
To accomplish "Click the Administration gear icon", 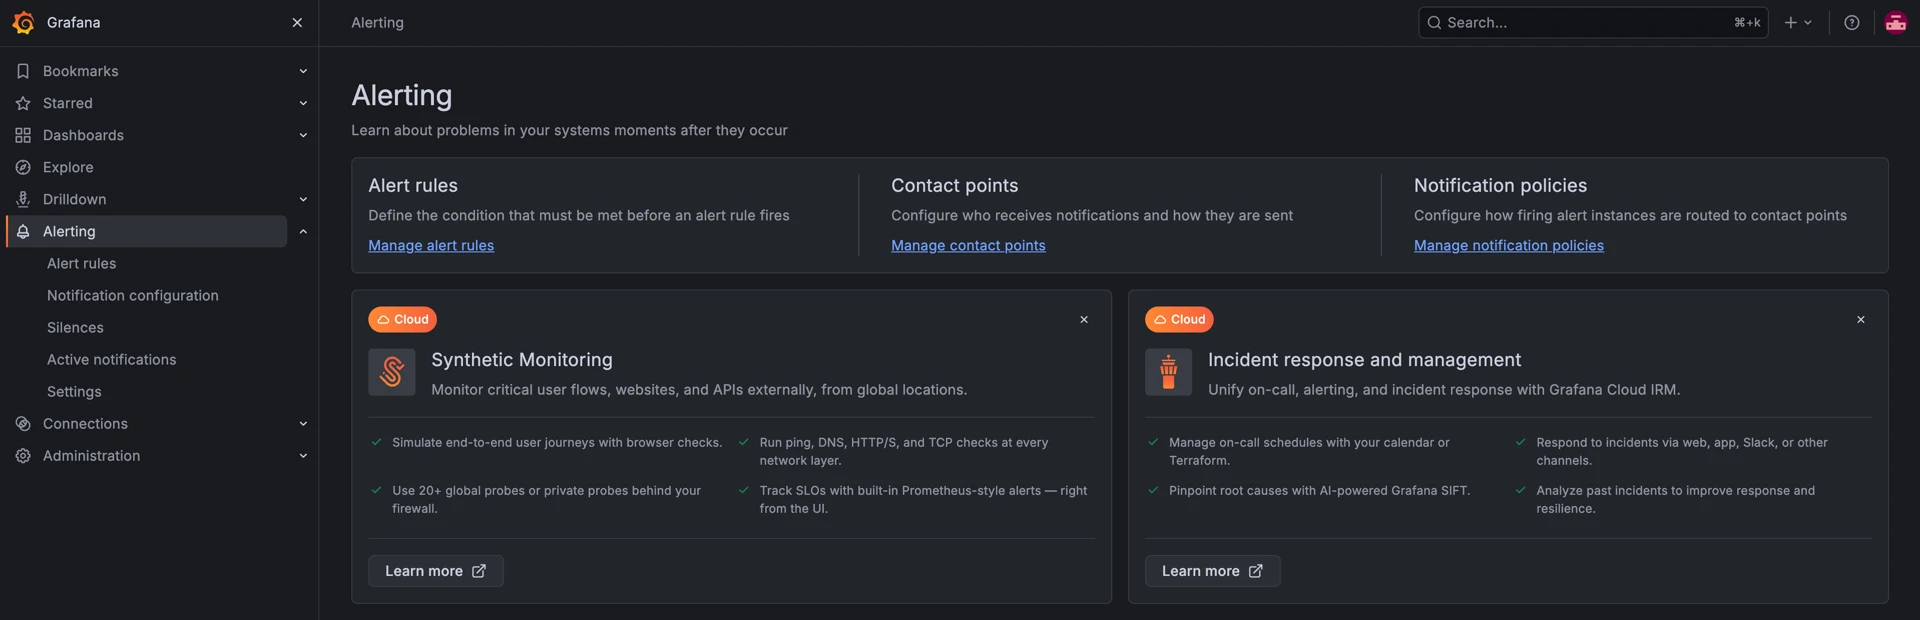I will coord(23,455).
